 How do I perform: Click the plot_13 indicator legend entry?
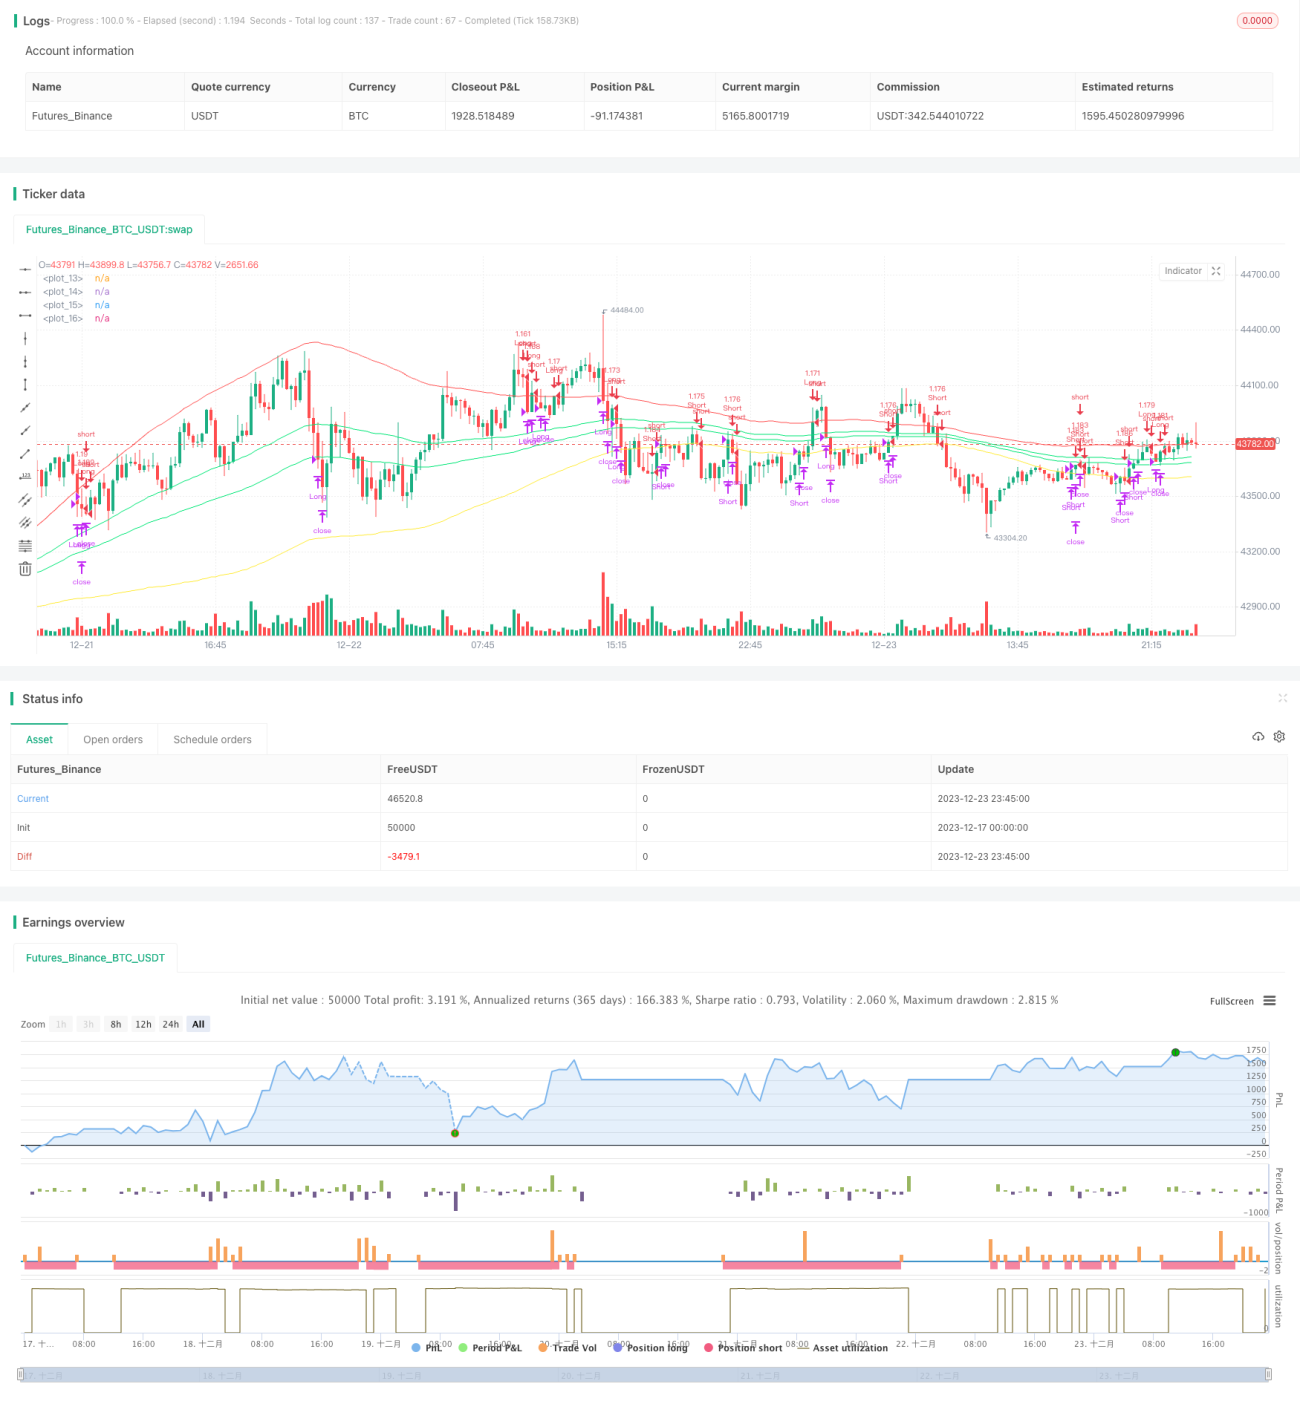tap(76, 278)
